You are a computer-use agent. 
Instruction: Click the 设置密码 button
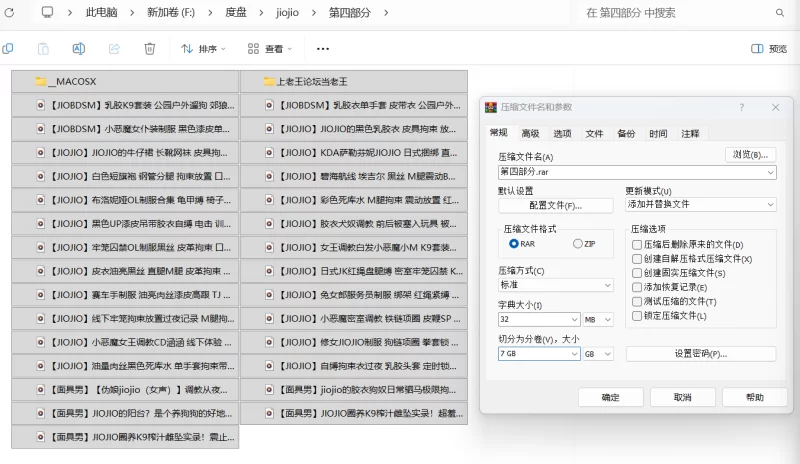point(700,353)
